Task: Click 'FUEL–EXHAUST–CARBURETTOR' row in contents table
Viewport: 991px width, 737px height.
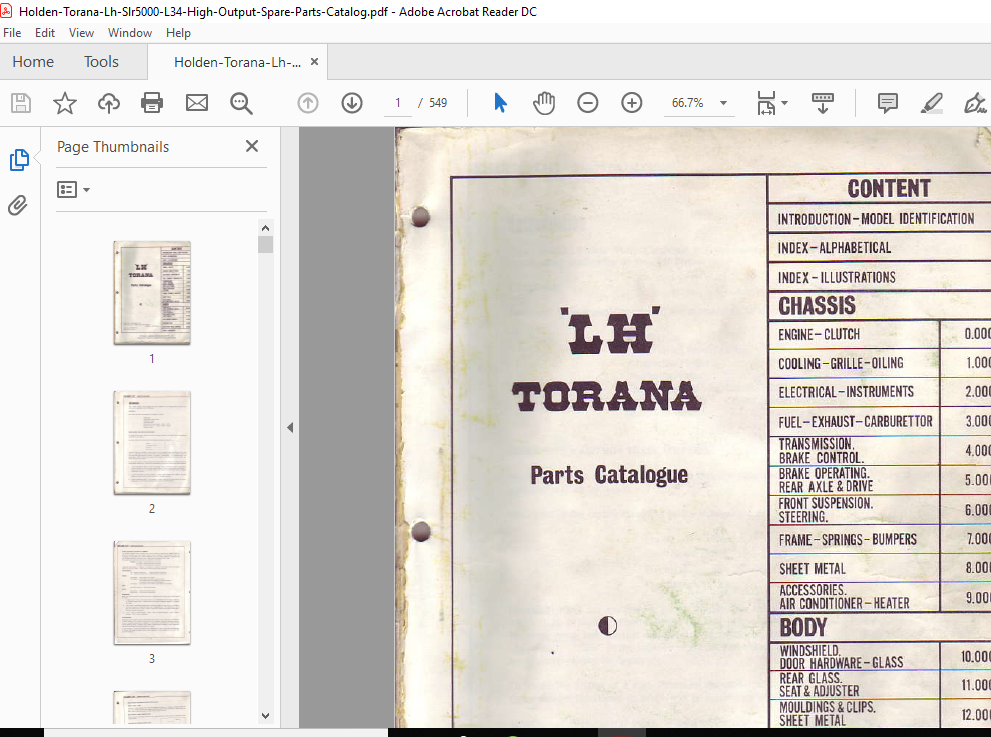Action: point(879,422)
